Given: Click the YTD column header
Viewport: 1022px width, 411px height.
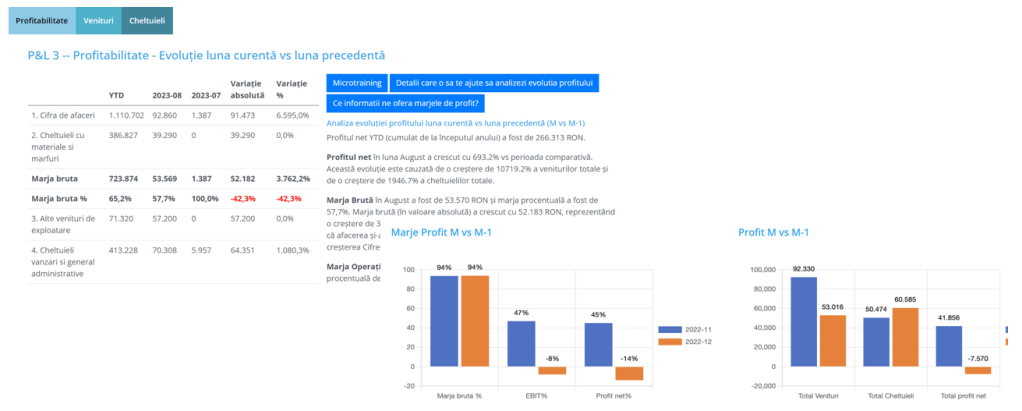Looking at the screenshot, I should coord(116,95).
